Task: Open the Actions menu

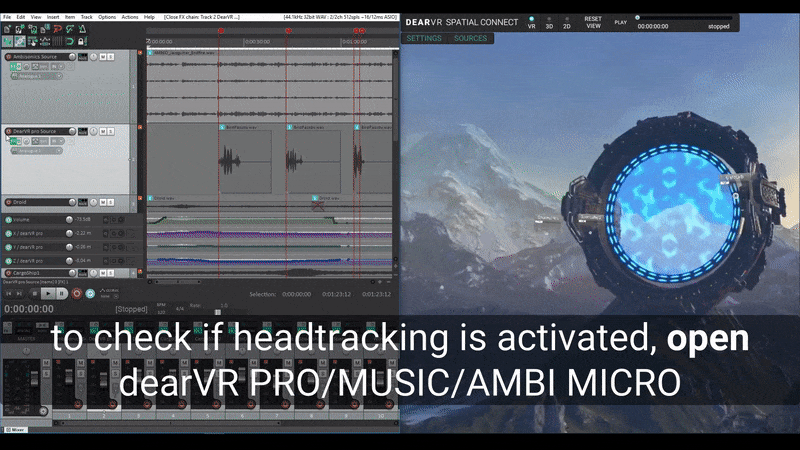Action: (x=130, y=17)
